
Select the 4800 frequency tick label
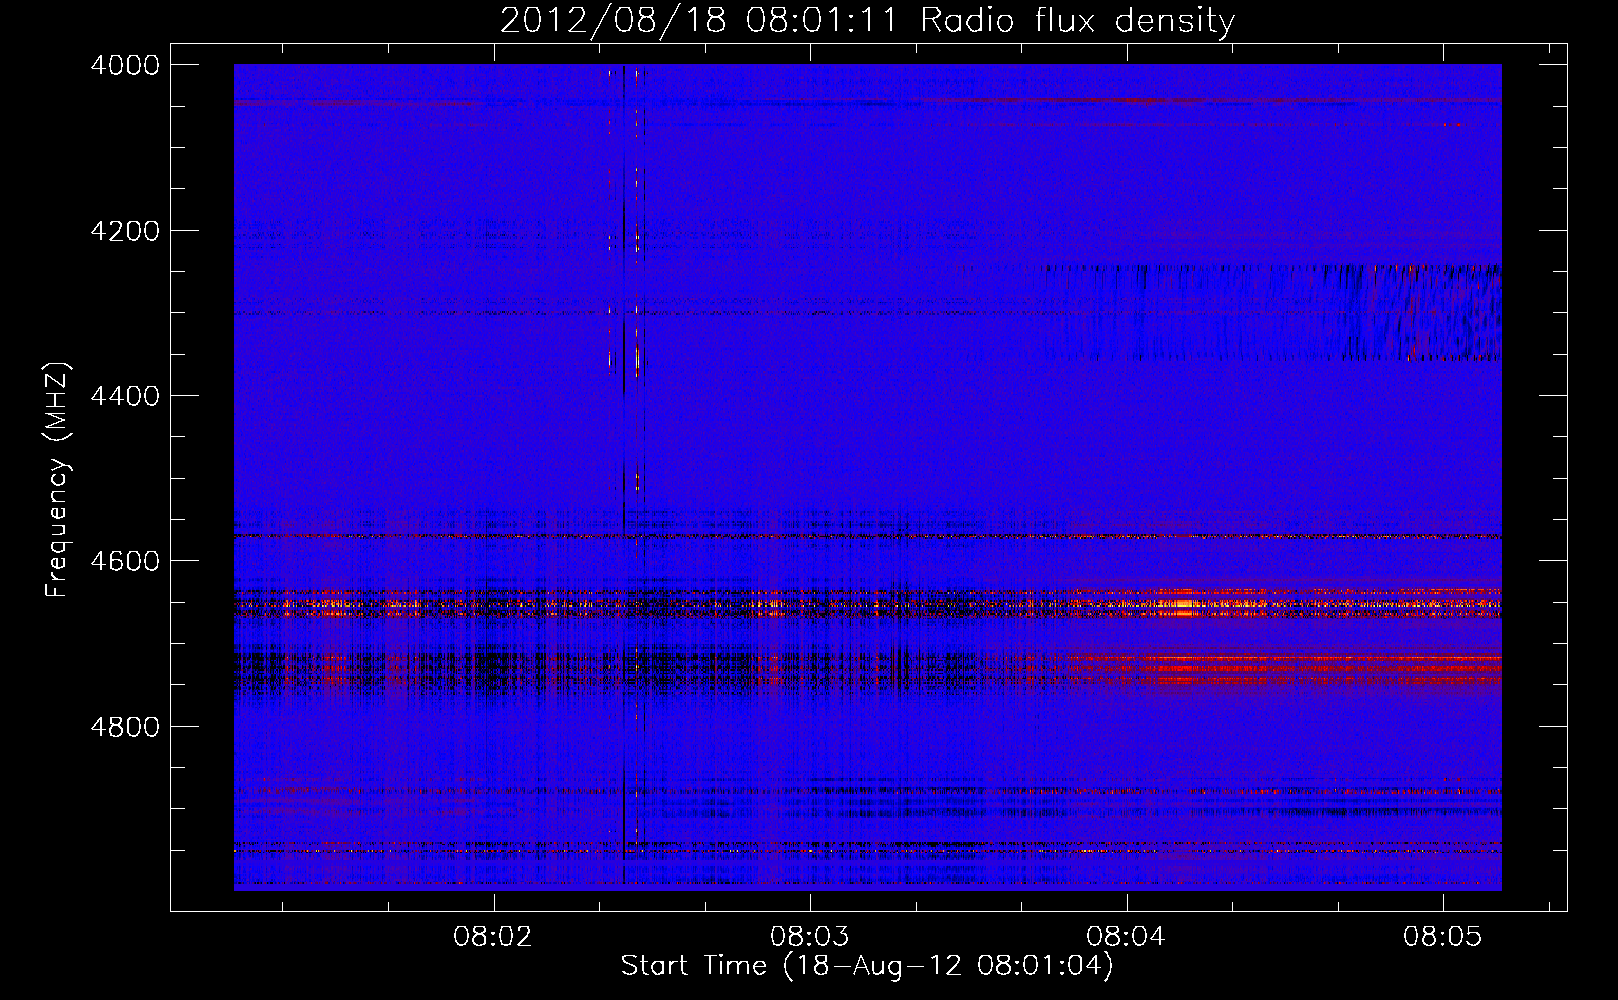125,726
